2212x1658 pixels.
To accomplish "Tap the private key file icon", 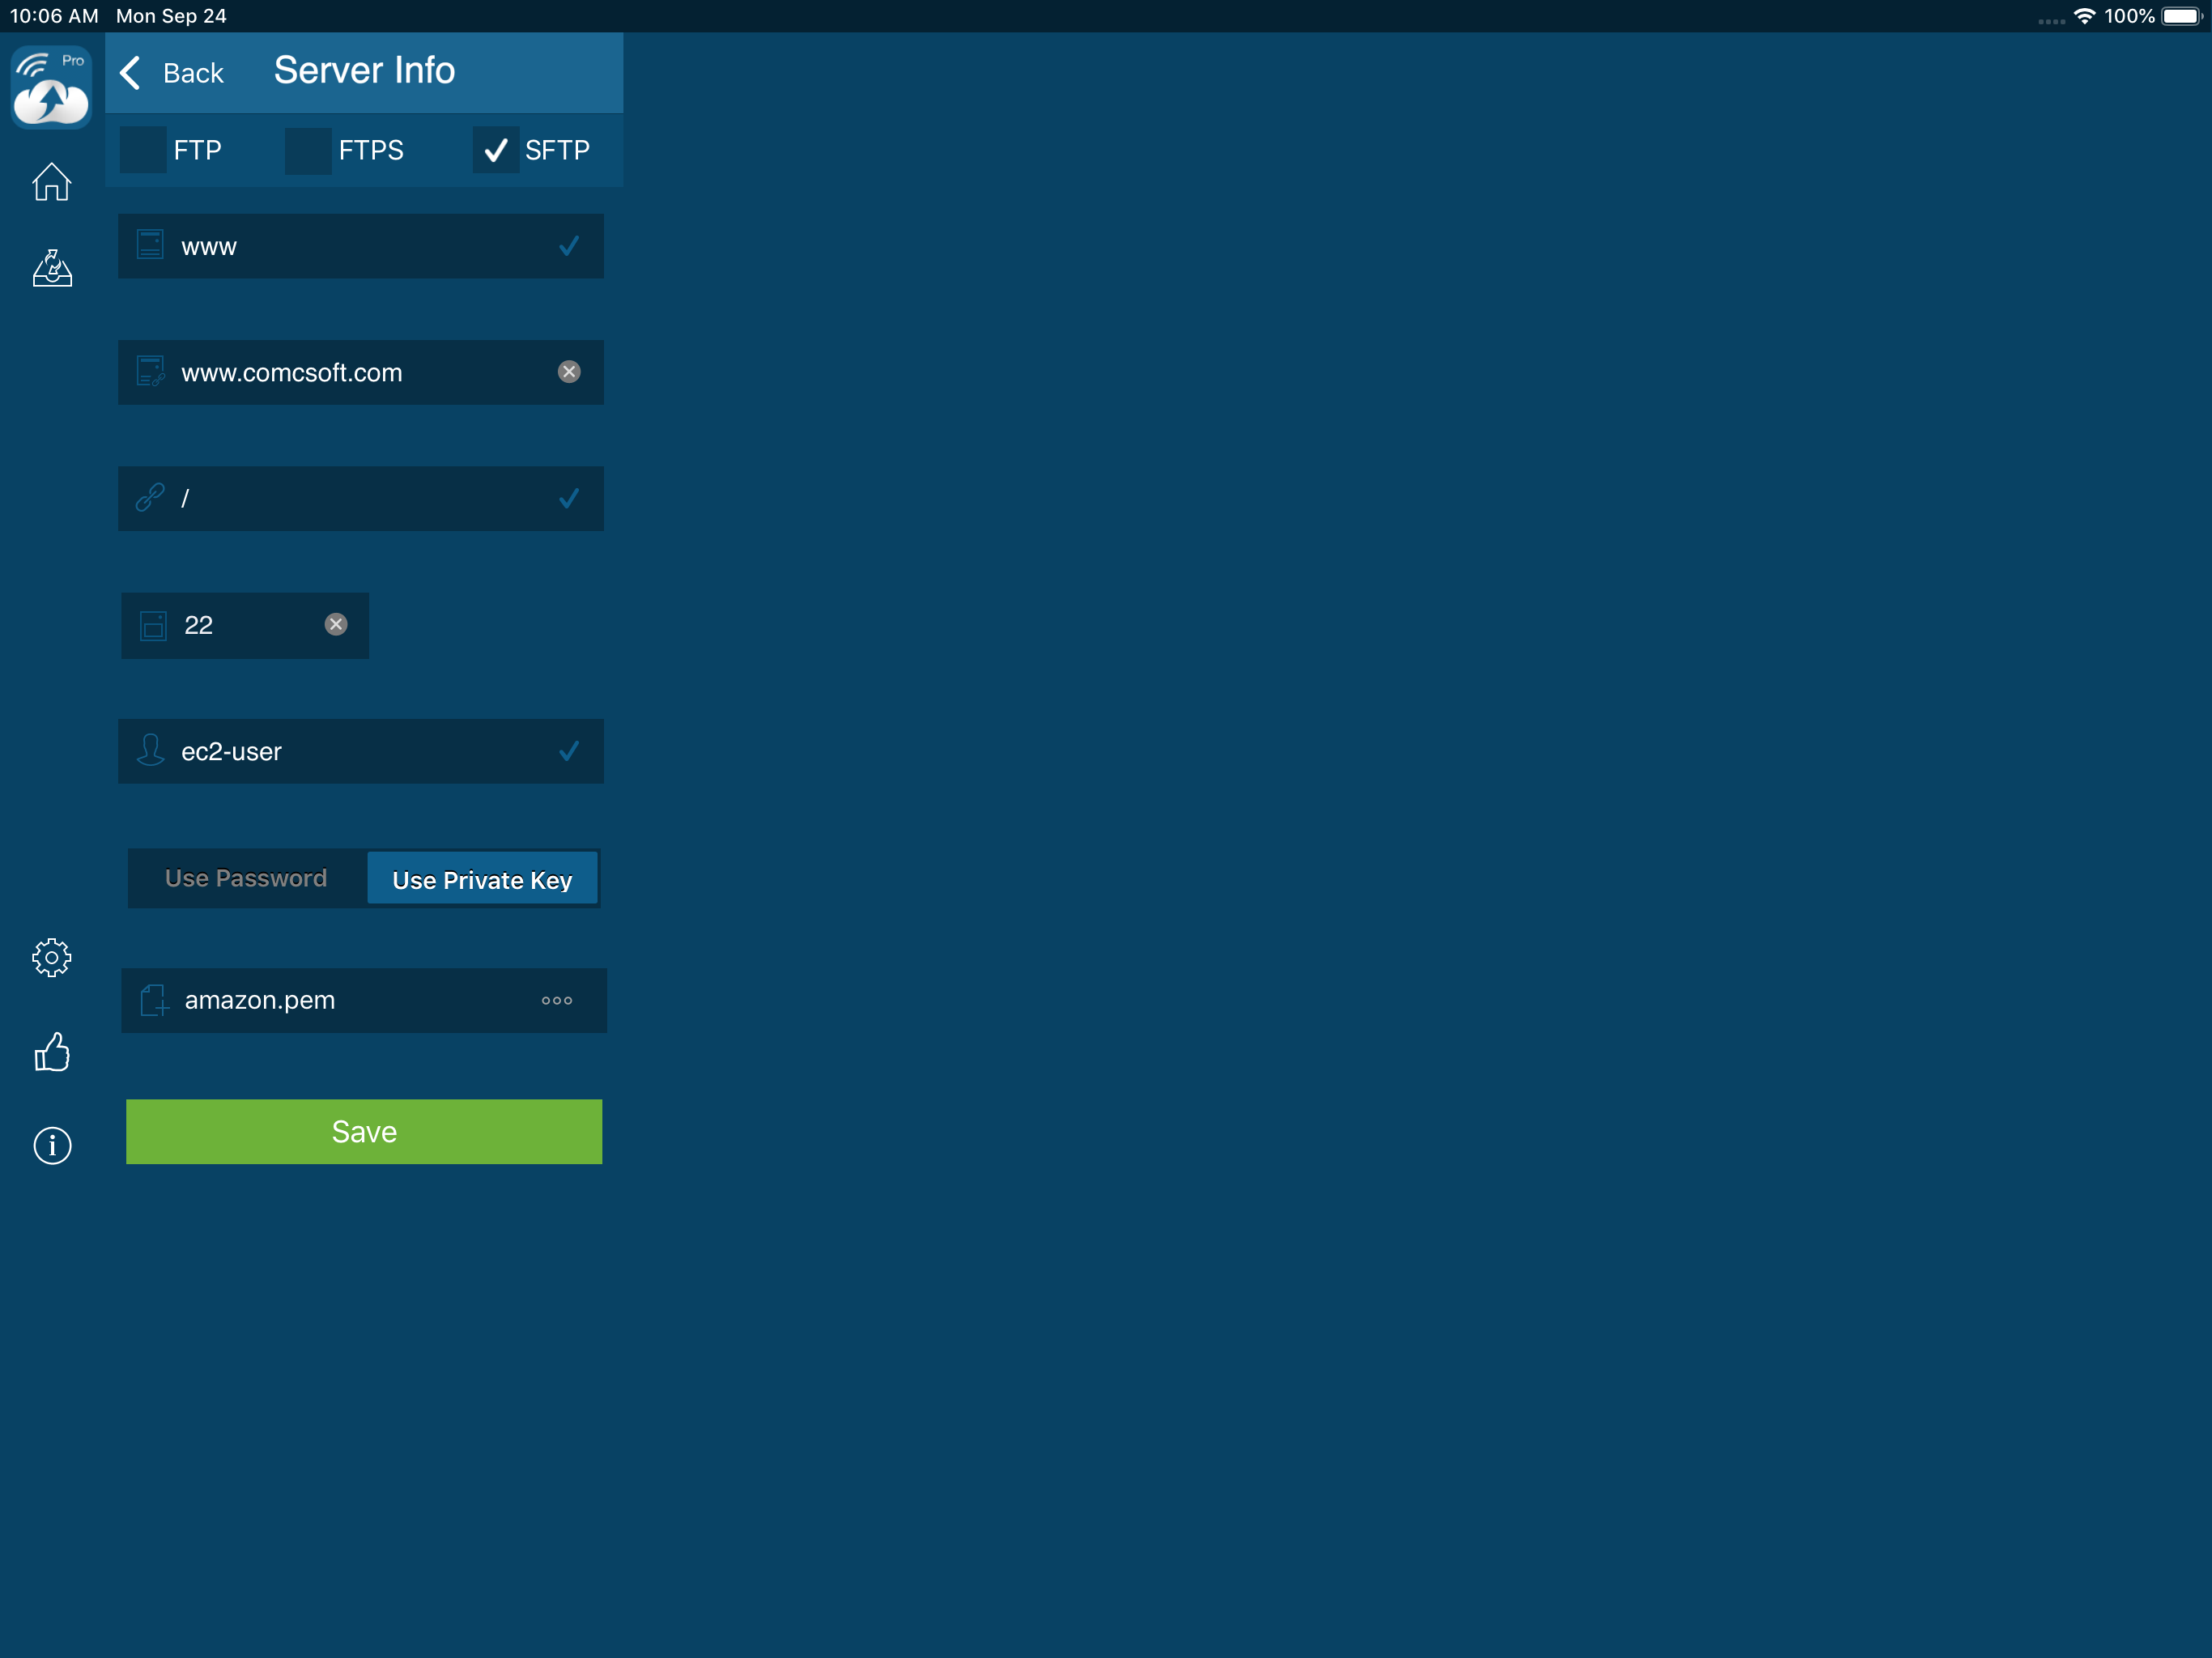I will [x=154, y=1000].
